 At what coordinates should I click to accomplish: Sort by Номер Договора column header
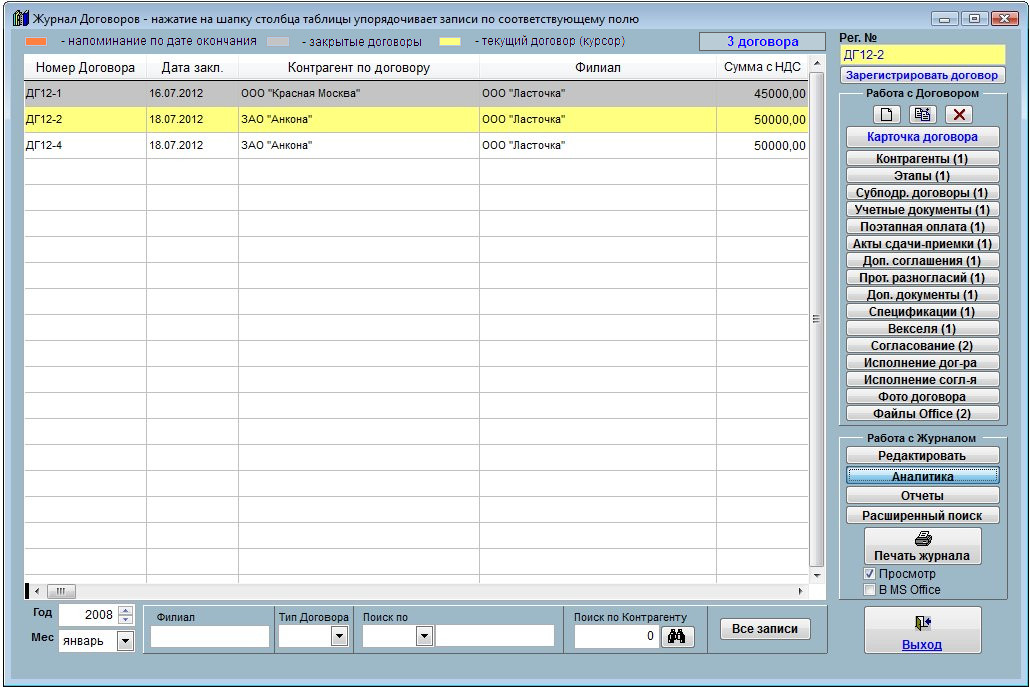click(x=85, y=68)
